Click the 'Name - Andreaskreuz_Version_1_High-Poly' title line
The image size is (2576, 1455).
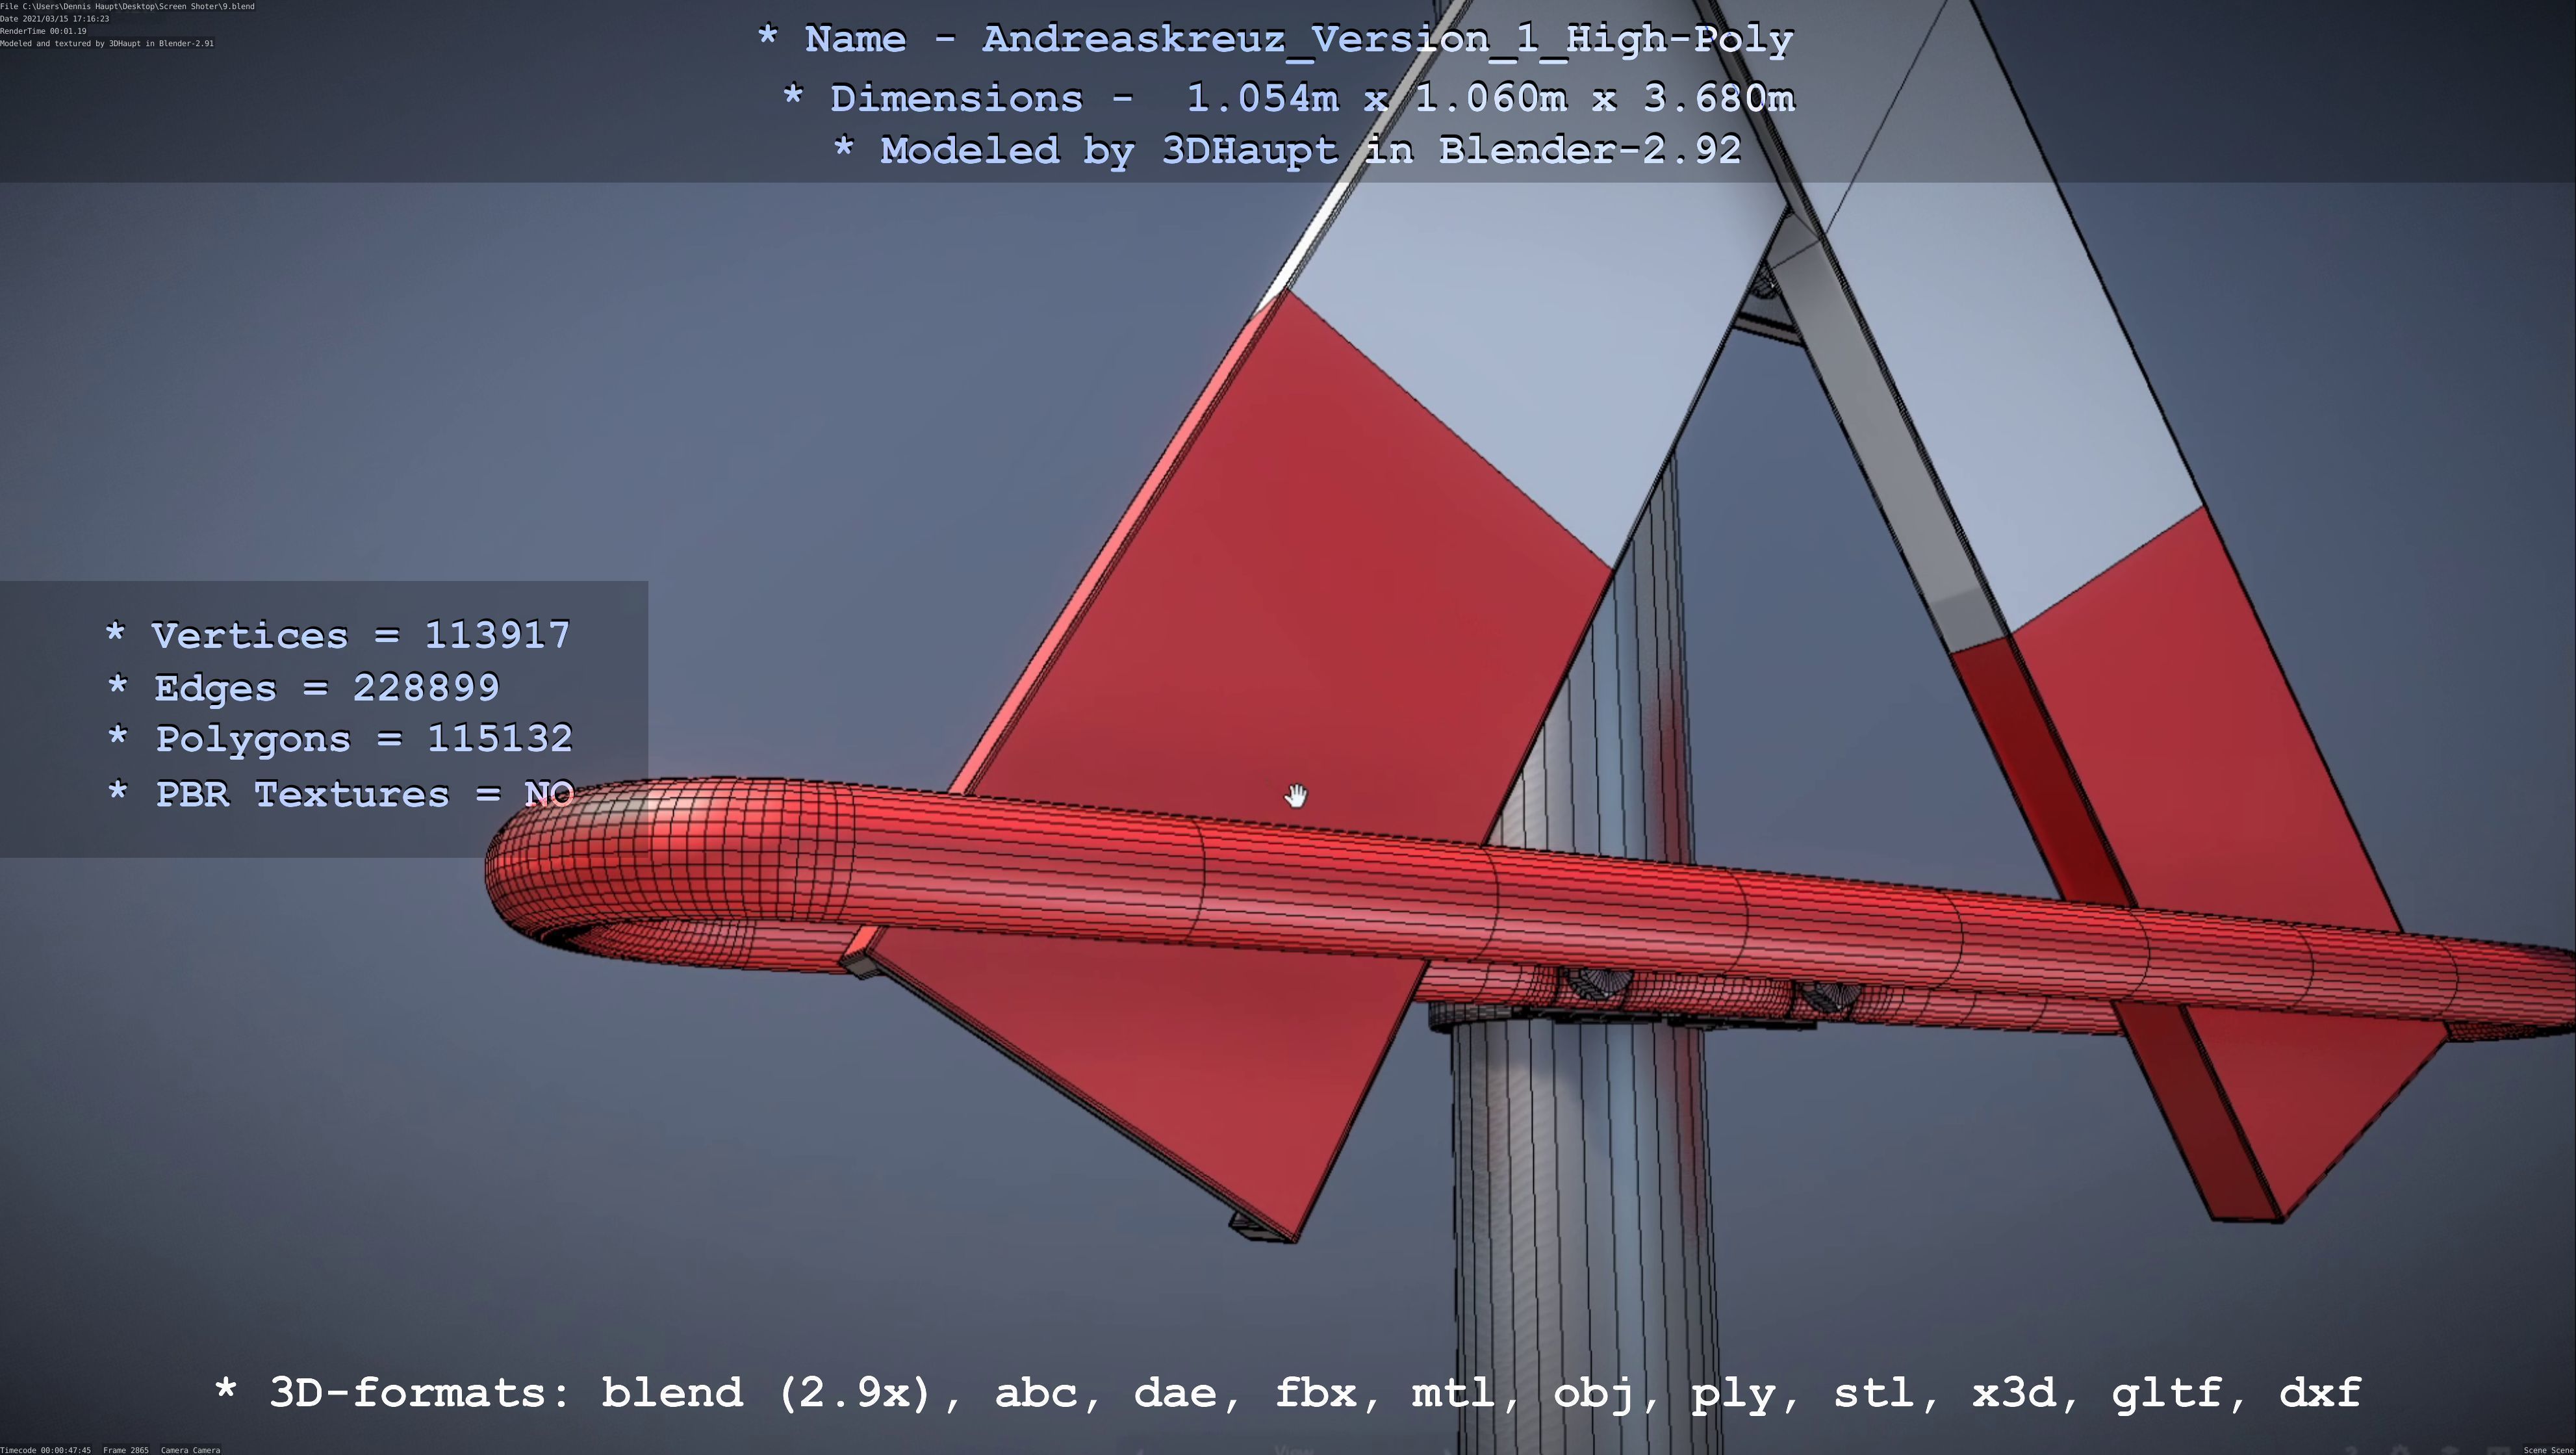1275,40
